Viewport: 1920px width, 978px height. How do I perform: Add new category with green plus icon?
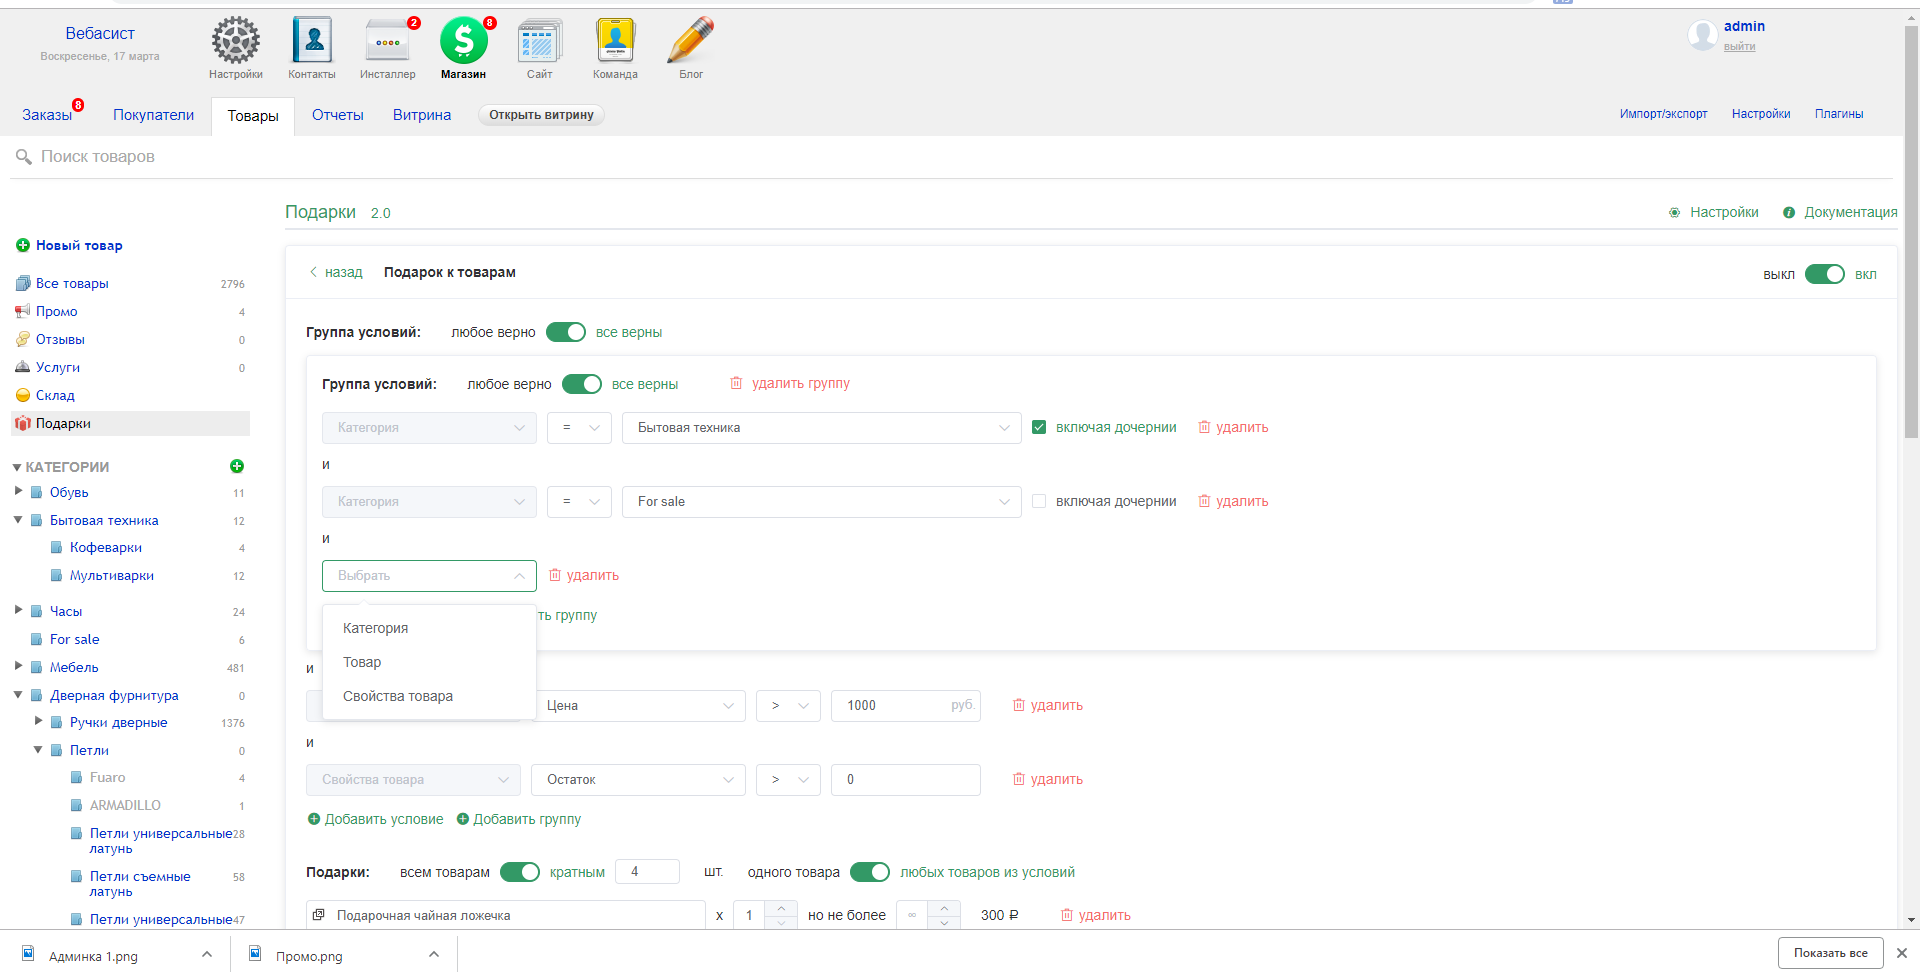click(x=237, y=466)
